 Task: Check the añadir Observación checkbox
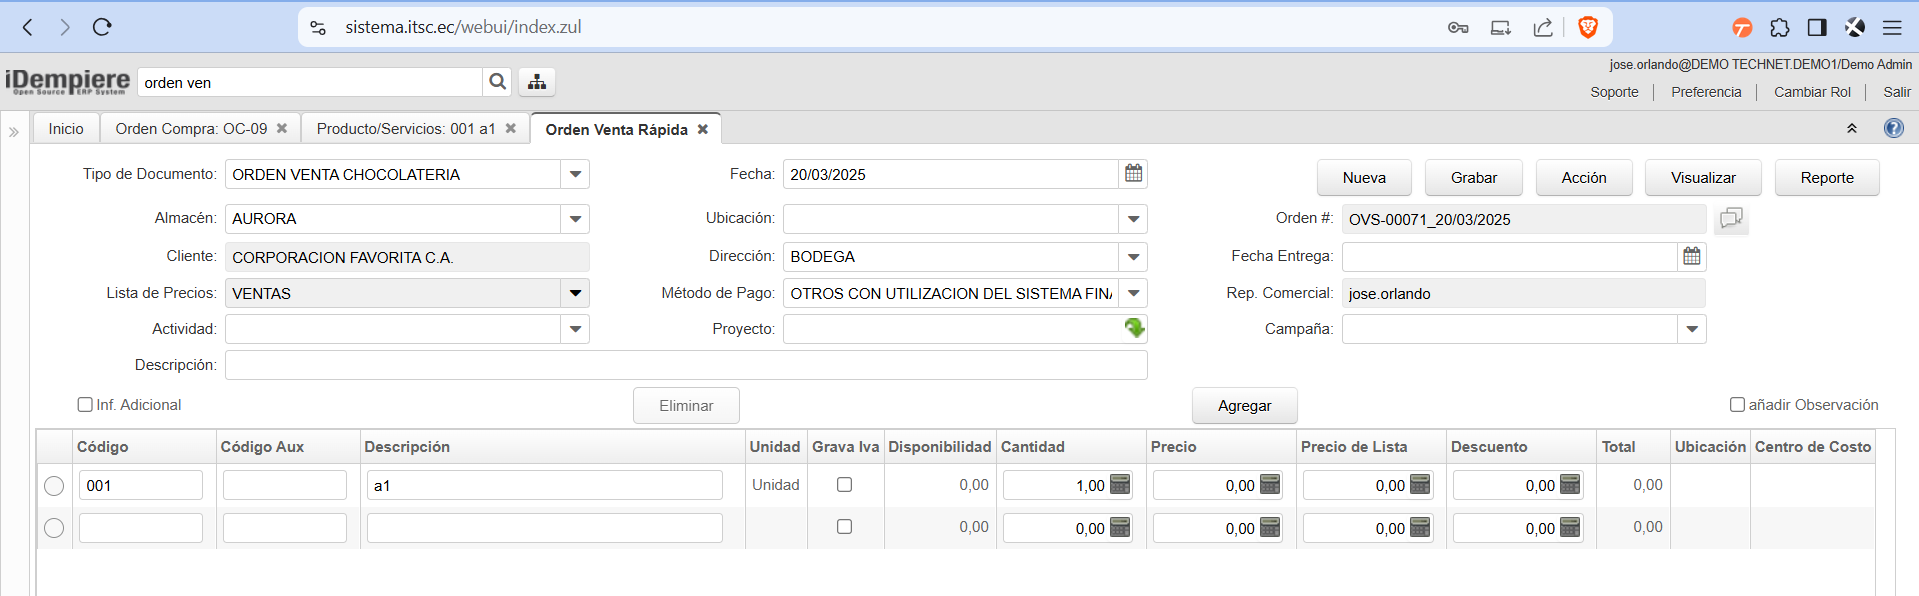[1737, 405]
